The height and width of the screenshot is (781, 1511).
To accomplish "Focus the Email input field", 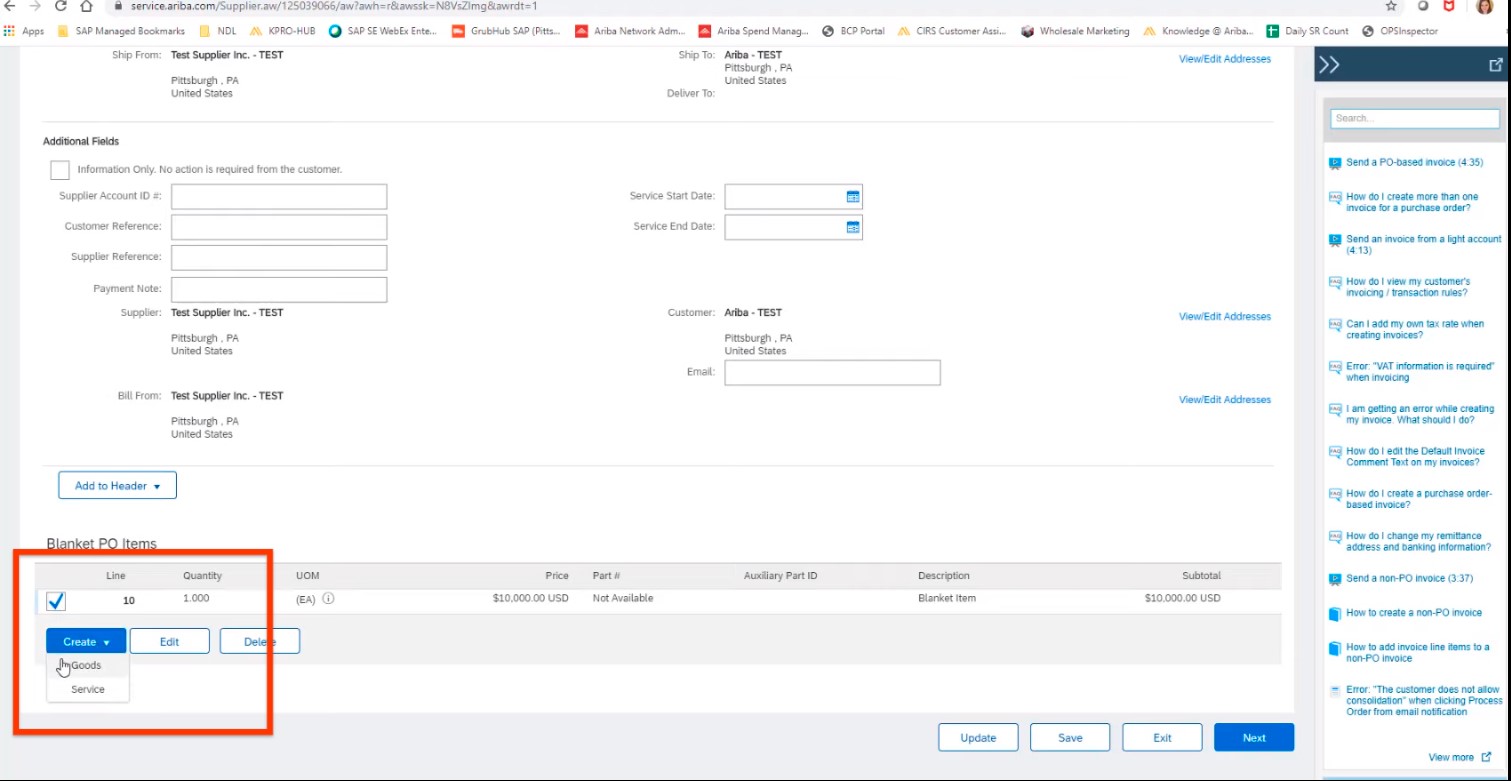I will click(x=832, y=373).
